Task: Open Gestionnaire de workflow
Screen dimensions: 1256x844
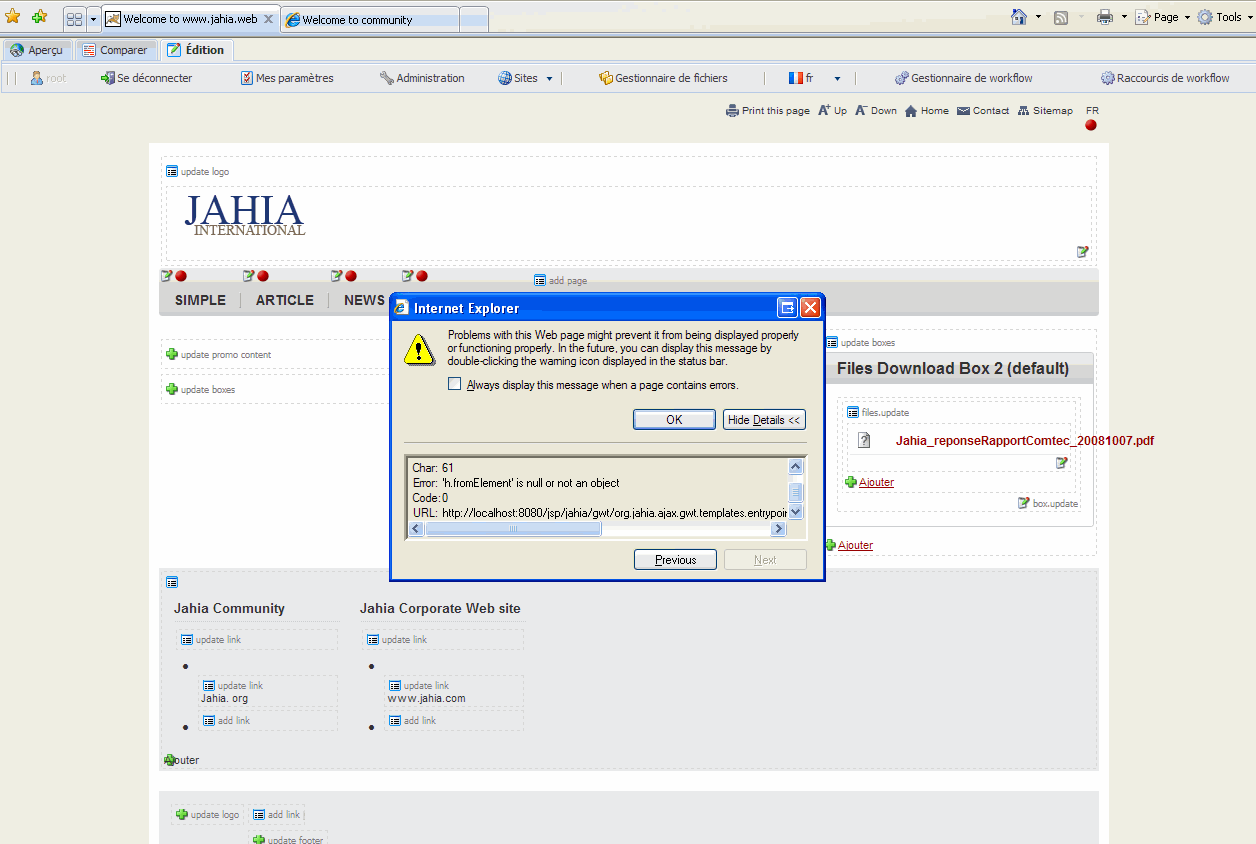Action: [x=964, y=78]
